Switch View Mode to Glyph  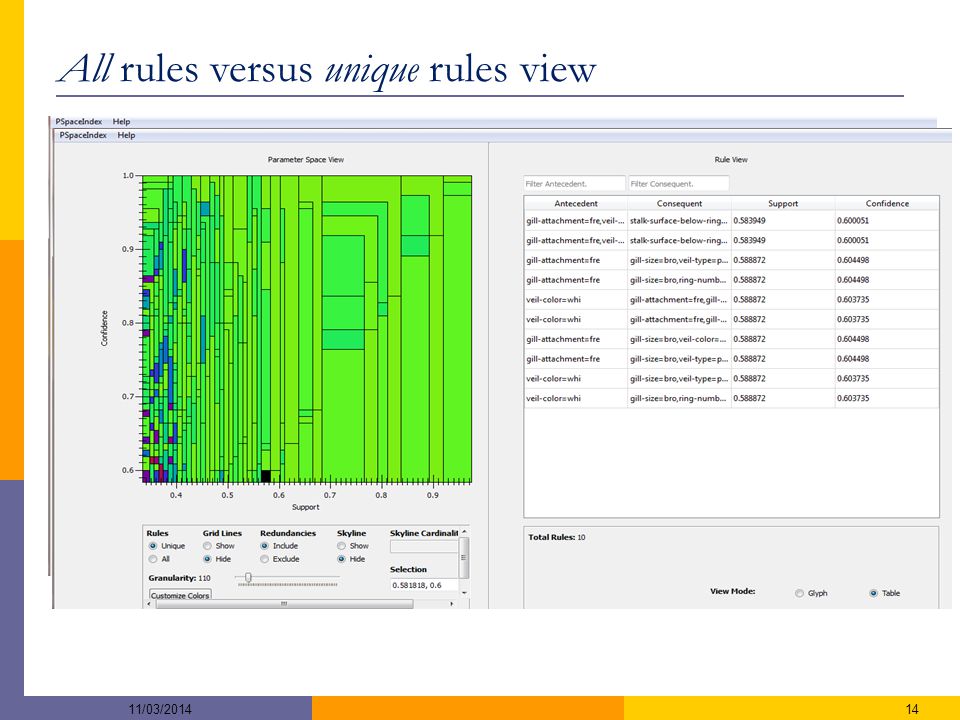pos(799,593)
